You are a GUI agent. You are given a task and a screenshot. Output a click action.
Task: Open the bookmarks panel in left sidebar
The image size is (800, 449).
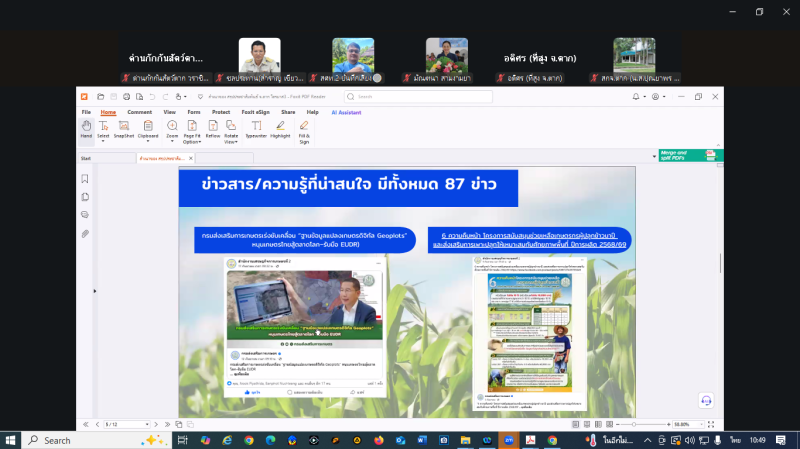point(85,179)
